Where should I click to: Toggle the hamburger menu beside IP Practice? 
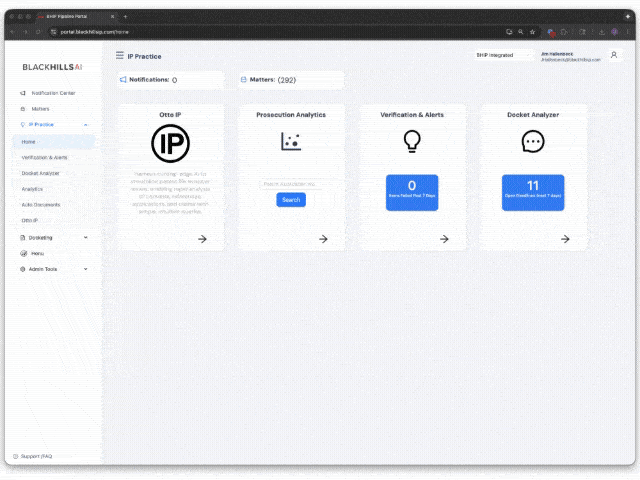point(120,56)
